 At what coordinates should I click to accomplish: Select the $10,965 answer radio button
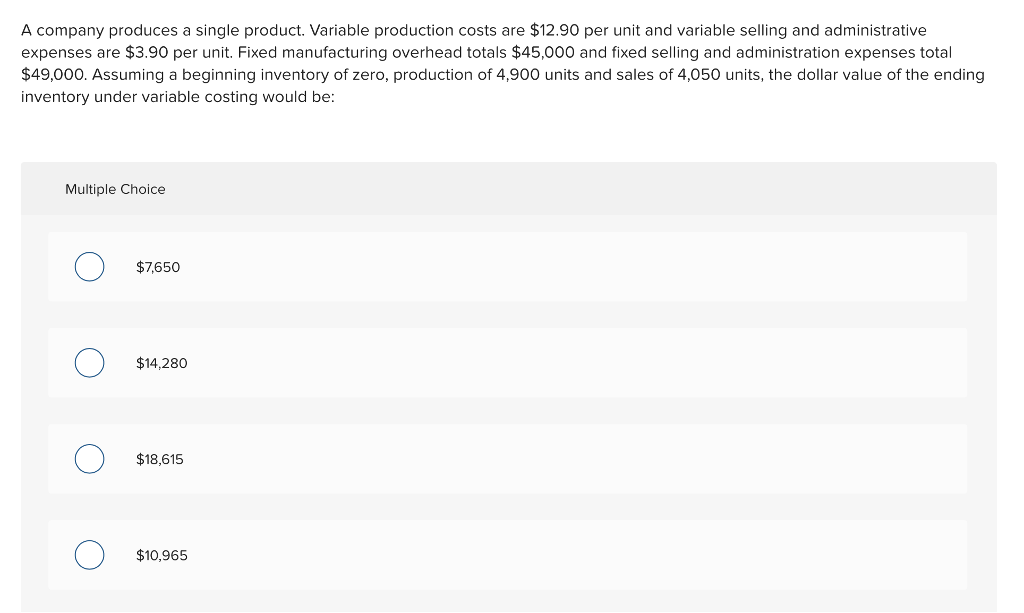[x=89, y=555]
